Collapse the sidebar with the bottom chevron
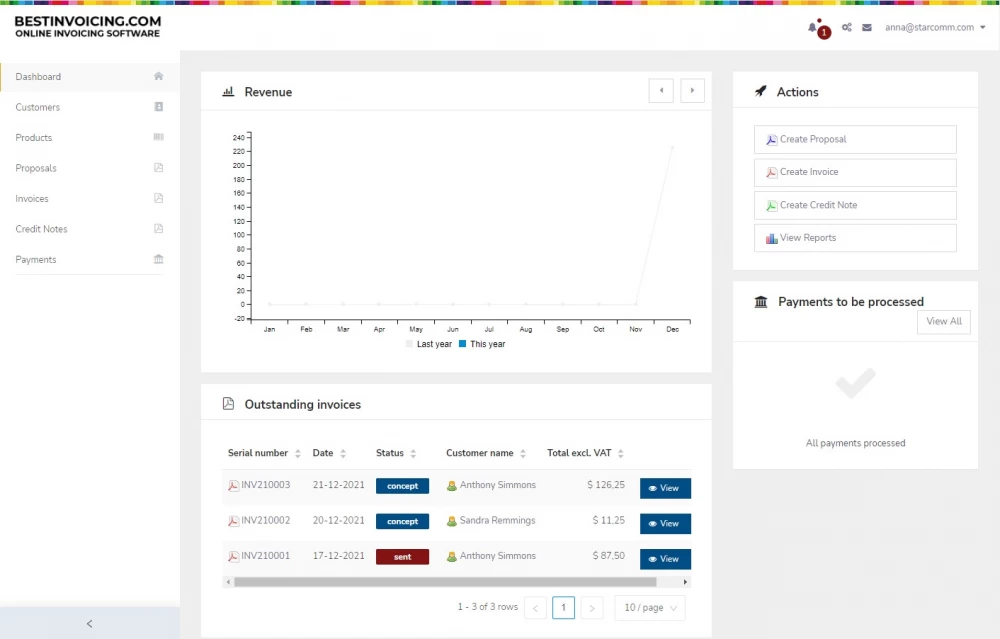Screen dimensions: 1000x639 [x=89, y=623]
